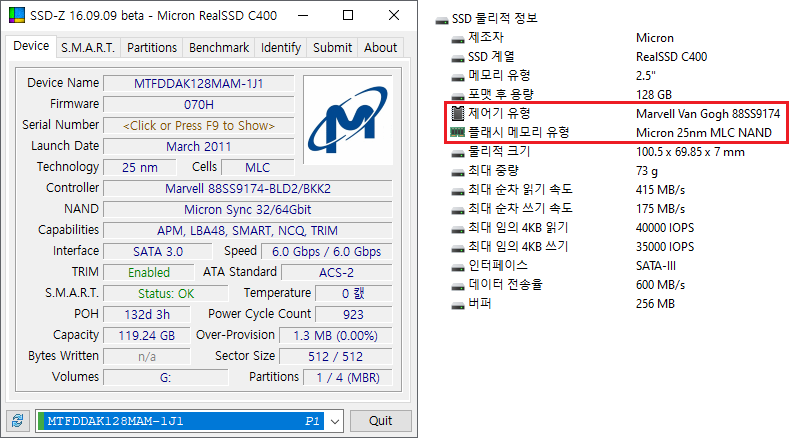This screenshot has width=808, height=438.
Task: Click the drive icon next to 최대 임의 4KB 읽기
Action: (458, 229)
